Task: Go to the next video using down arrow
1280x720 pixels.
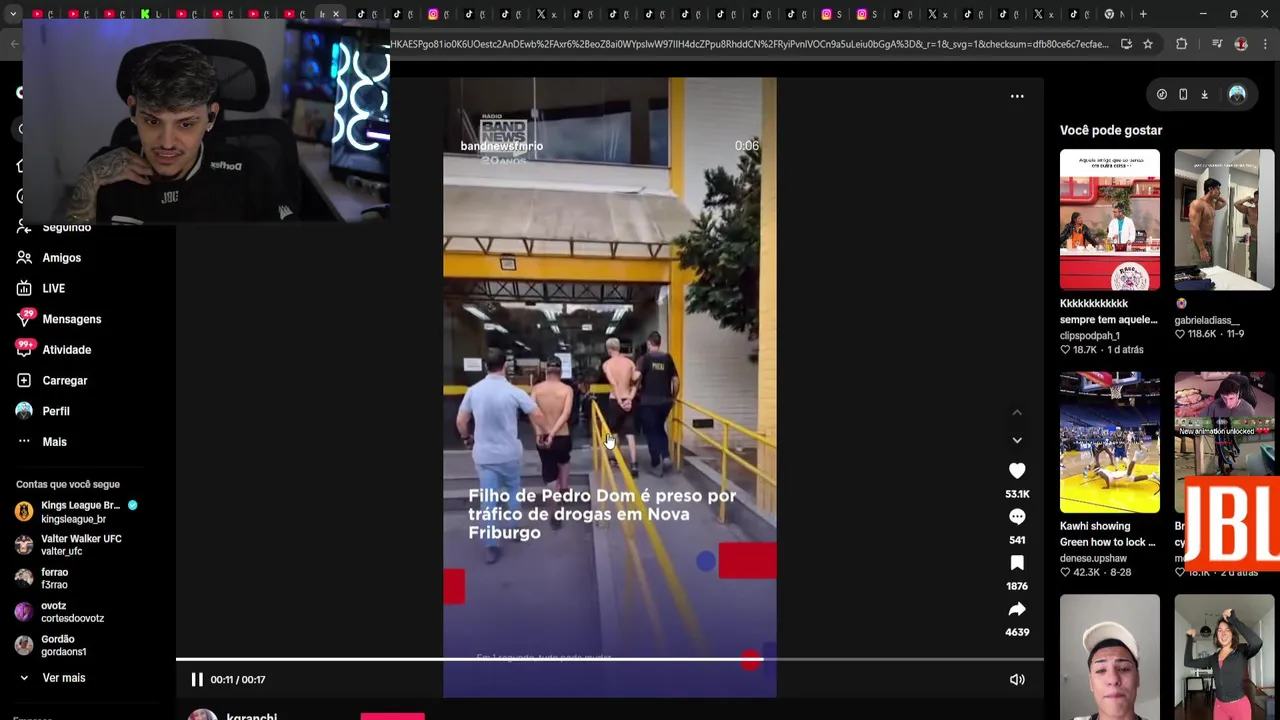Action: [x=1017, y=440]
